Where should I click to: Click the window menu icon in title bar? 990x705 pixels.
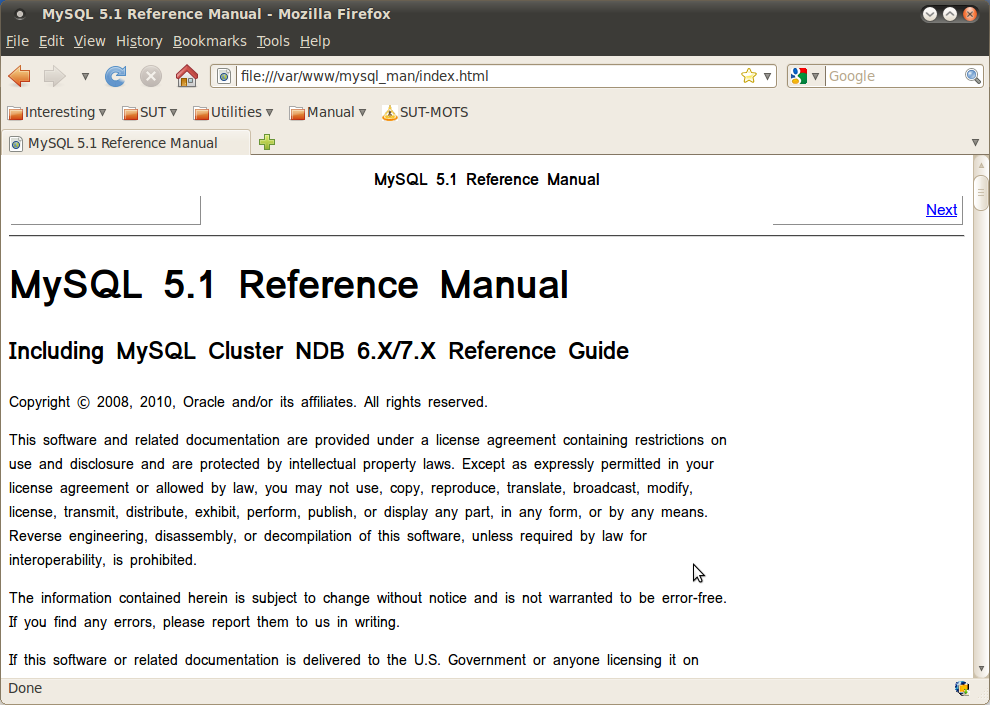(20, 14)
